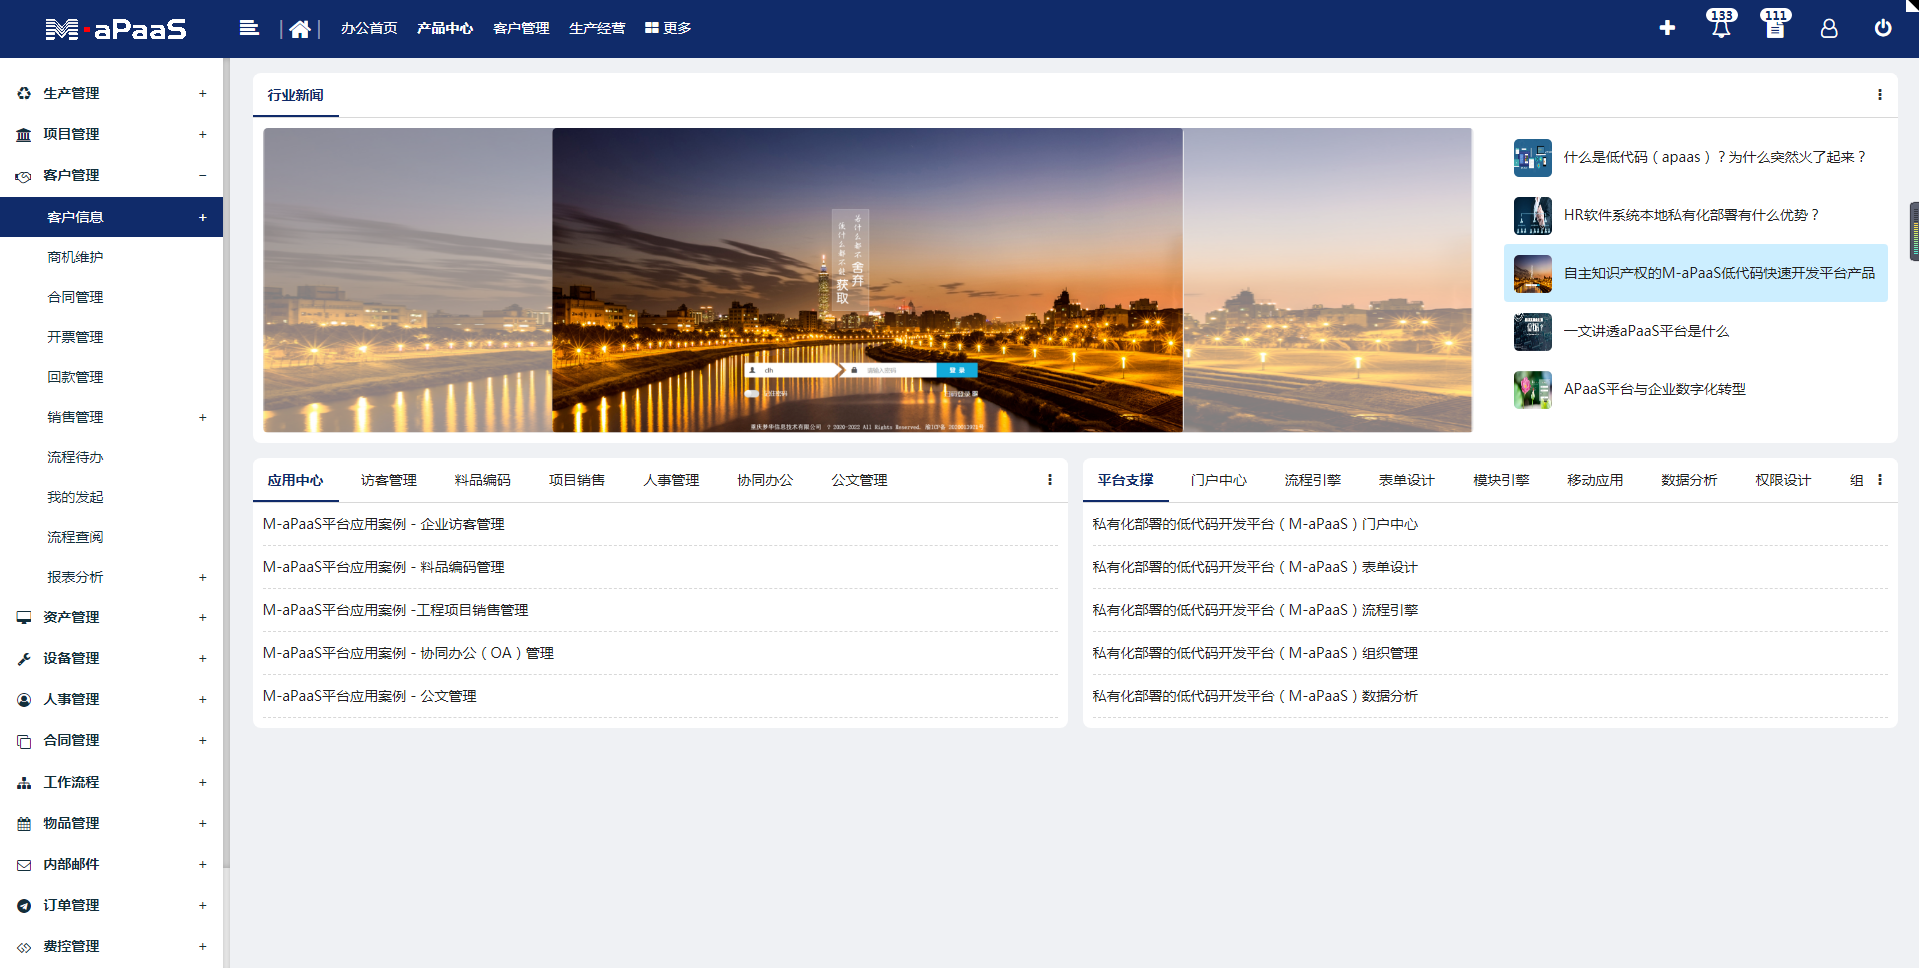Click 内部邮件 envelope icon in sidebar
Screen dimensions: 1919x968
tap(24, 864)
